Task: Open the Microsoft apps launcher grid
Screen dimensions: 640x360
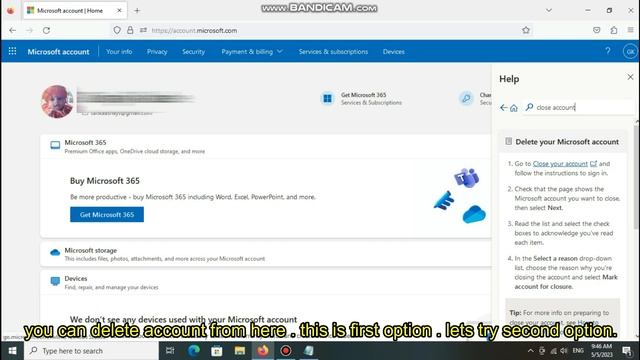Action: pyautogui.click(x=12, y=51)
